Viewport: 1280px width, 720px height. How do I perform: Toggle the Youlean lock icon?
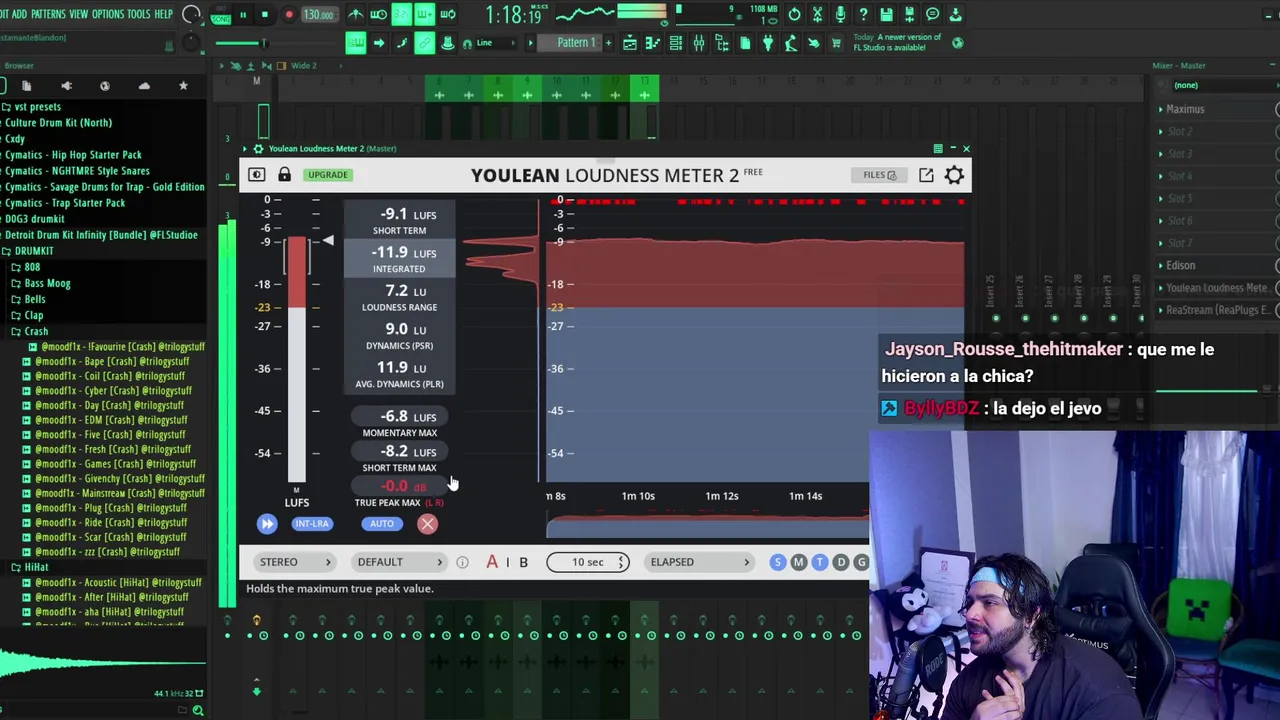(284, 175)
